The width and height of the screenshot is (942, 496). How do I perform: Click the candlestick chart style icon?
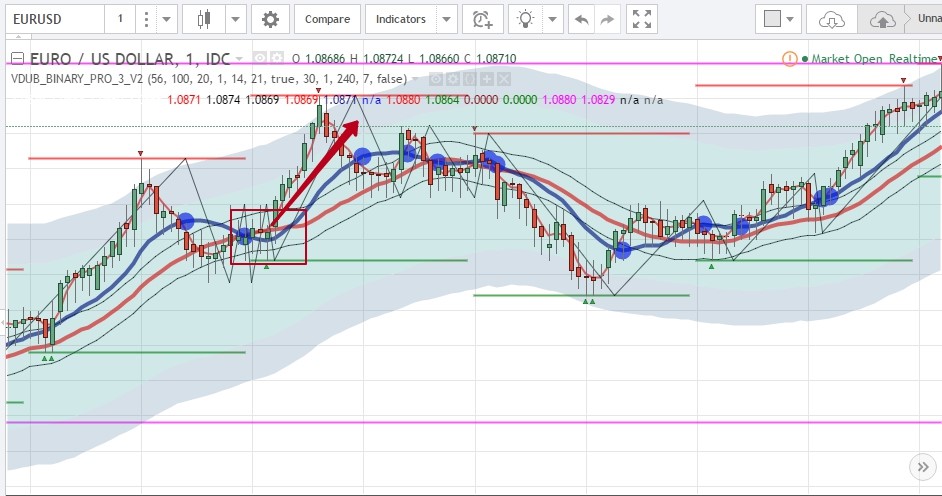tap(204, 19)
